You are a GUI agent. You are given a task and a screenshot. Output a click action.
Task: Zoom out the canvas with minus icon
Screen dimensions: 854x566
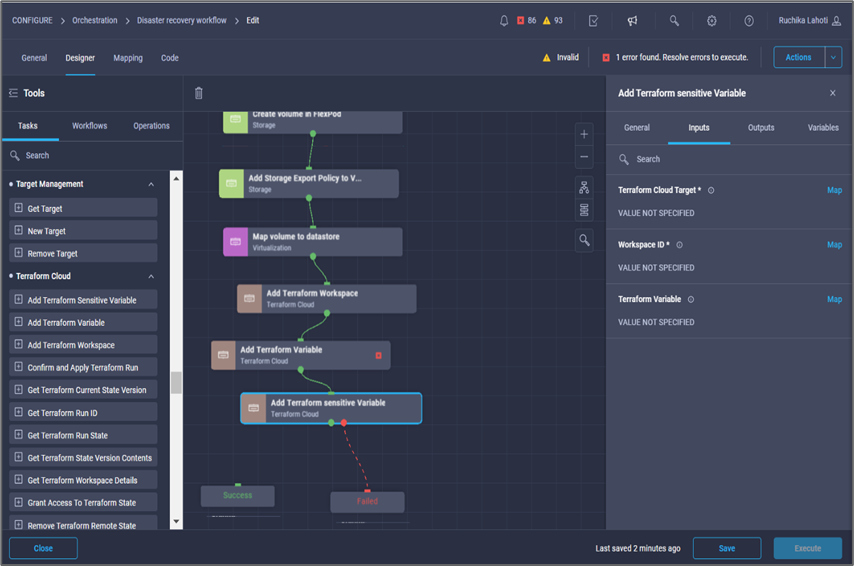tap(584, 157)
